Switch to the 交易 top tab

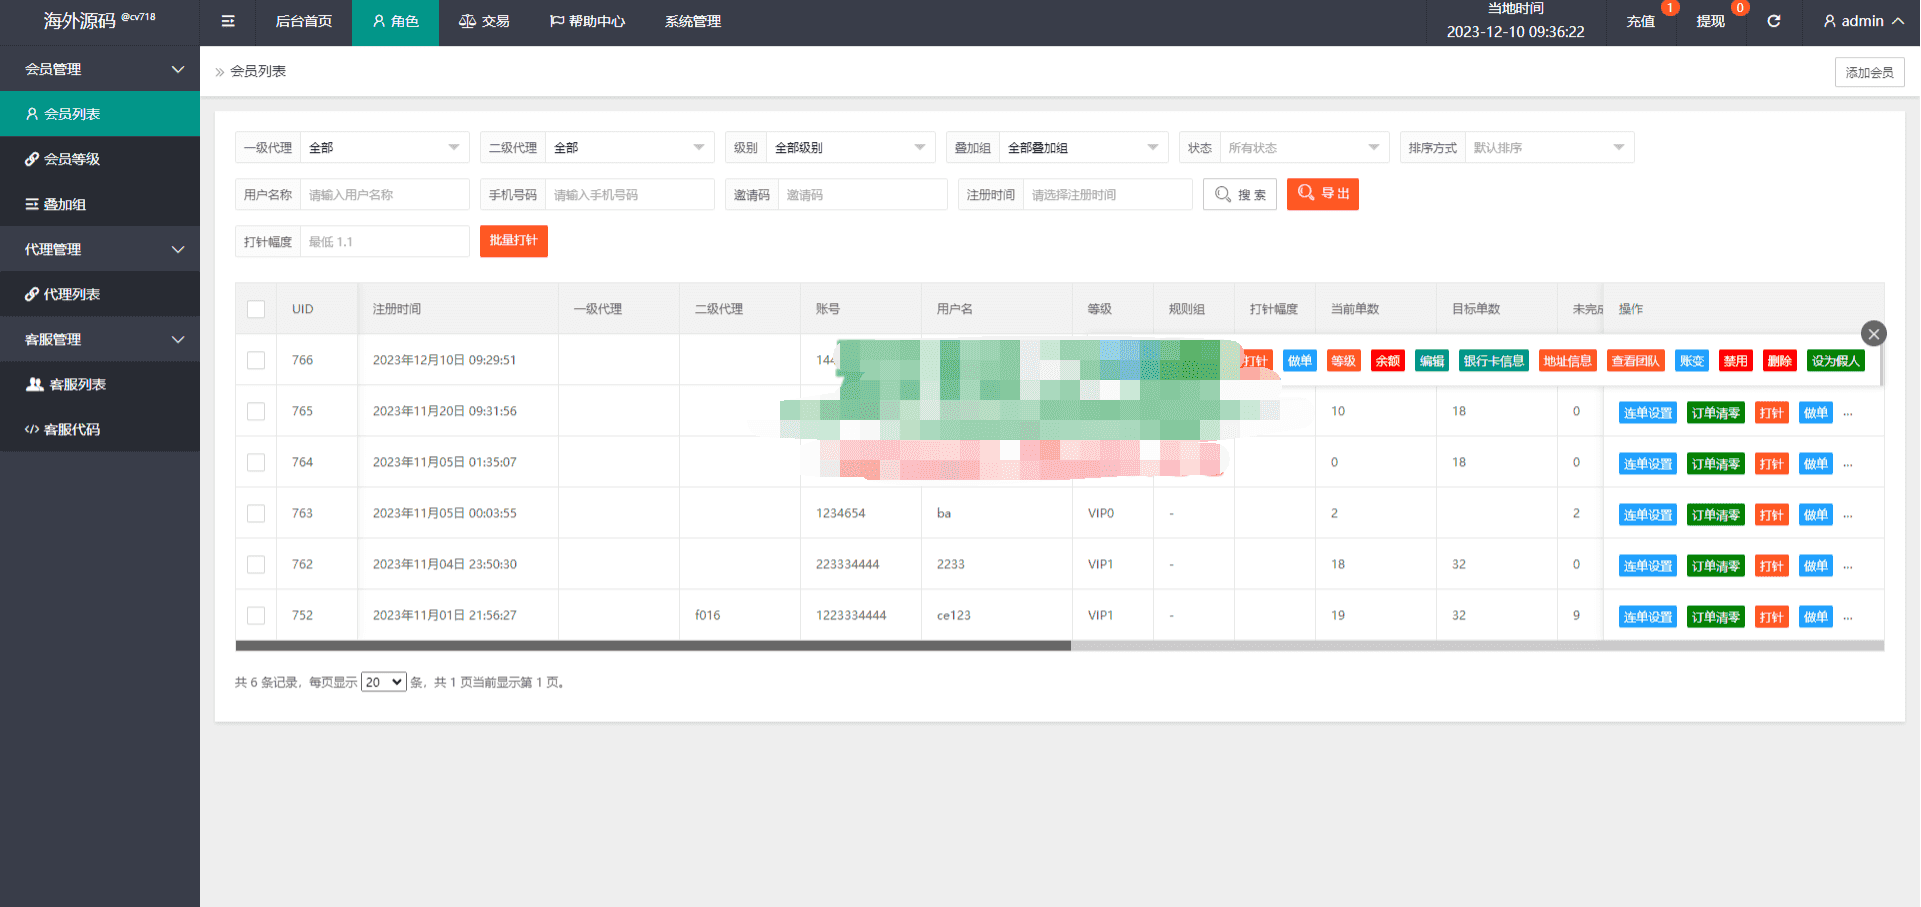(484, 21)
